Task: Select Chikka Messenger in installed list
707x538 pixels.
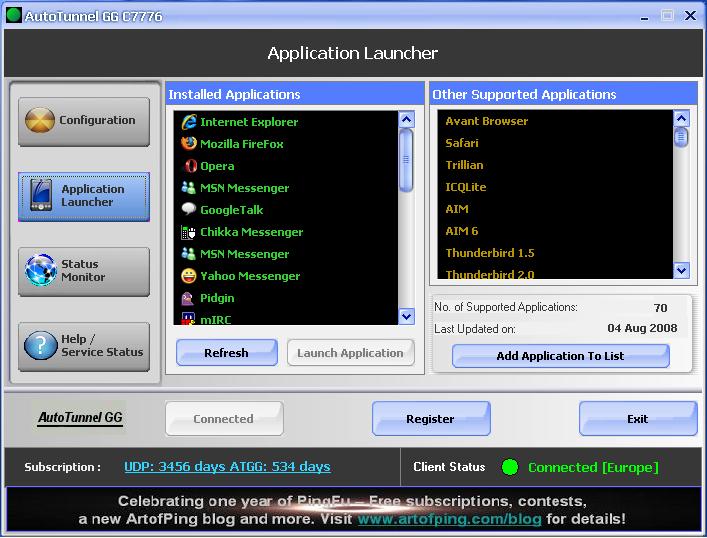Action: pos(286,232)
